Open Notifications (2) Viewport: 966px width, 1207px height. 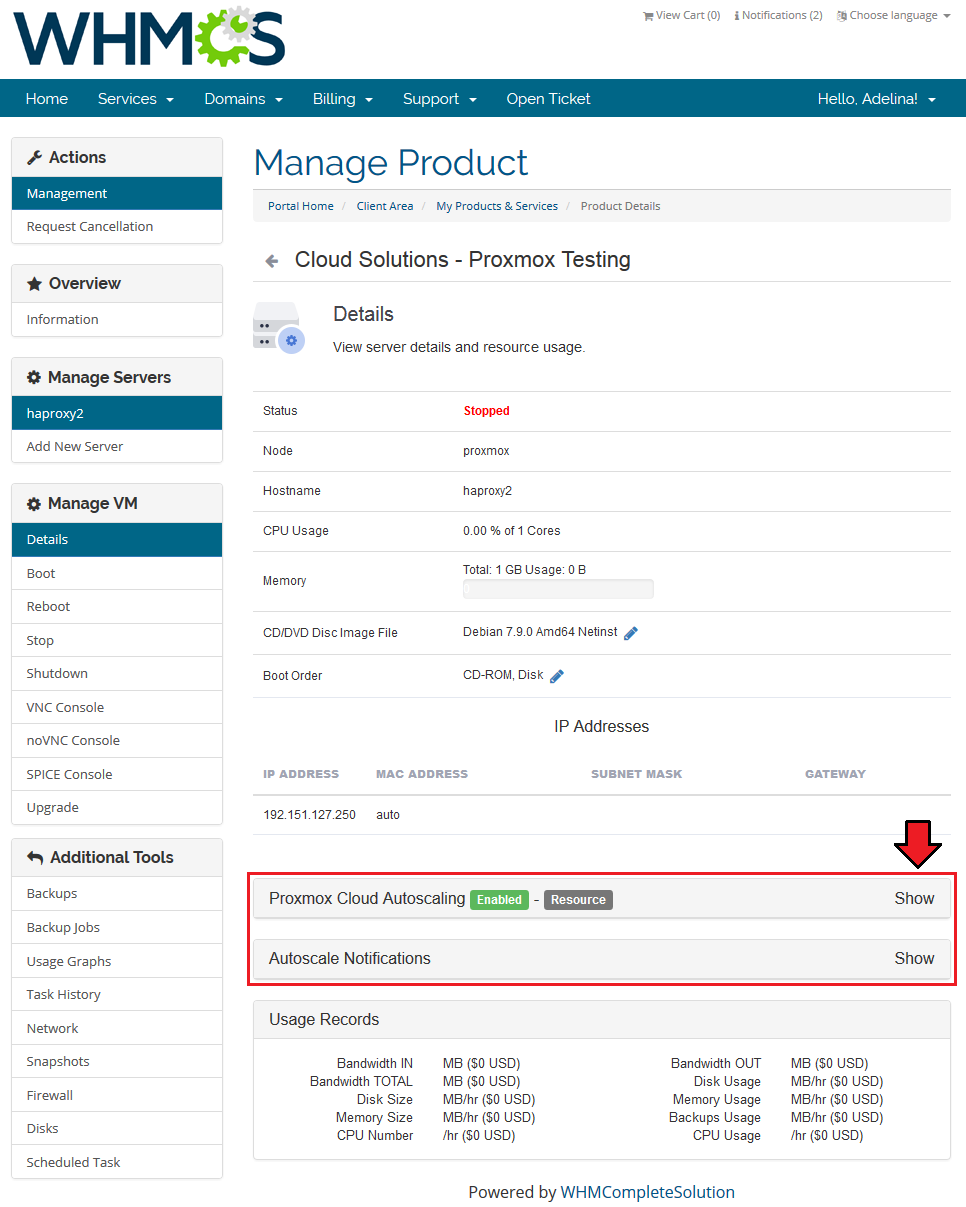(778, 15)
